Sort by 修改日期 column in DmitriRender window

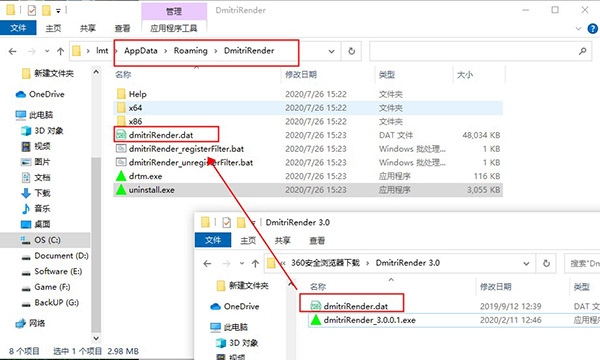(301, 75)
